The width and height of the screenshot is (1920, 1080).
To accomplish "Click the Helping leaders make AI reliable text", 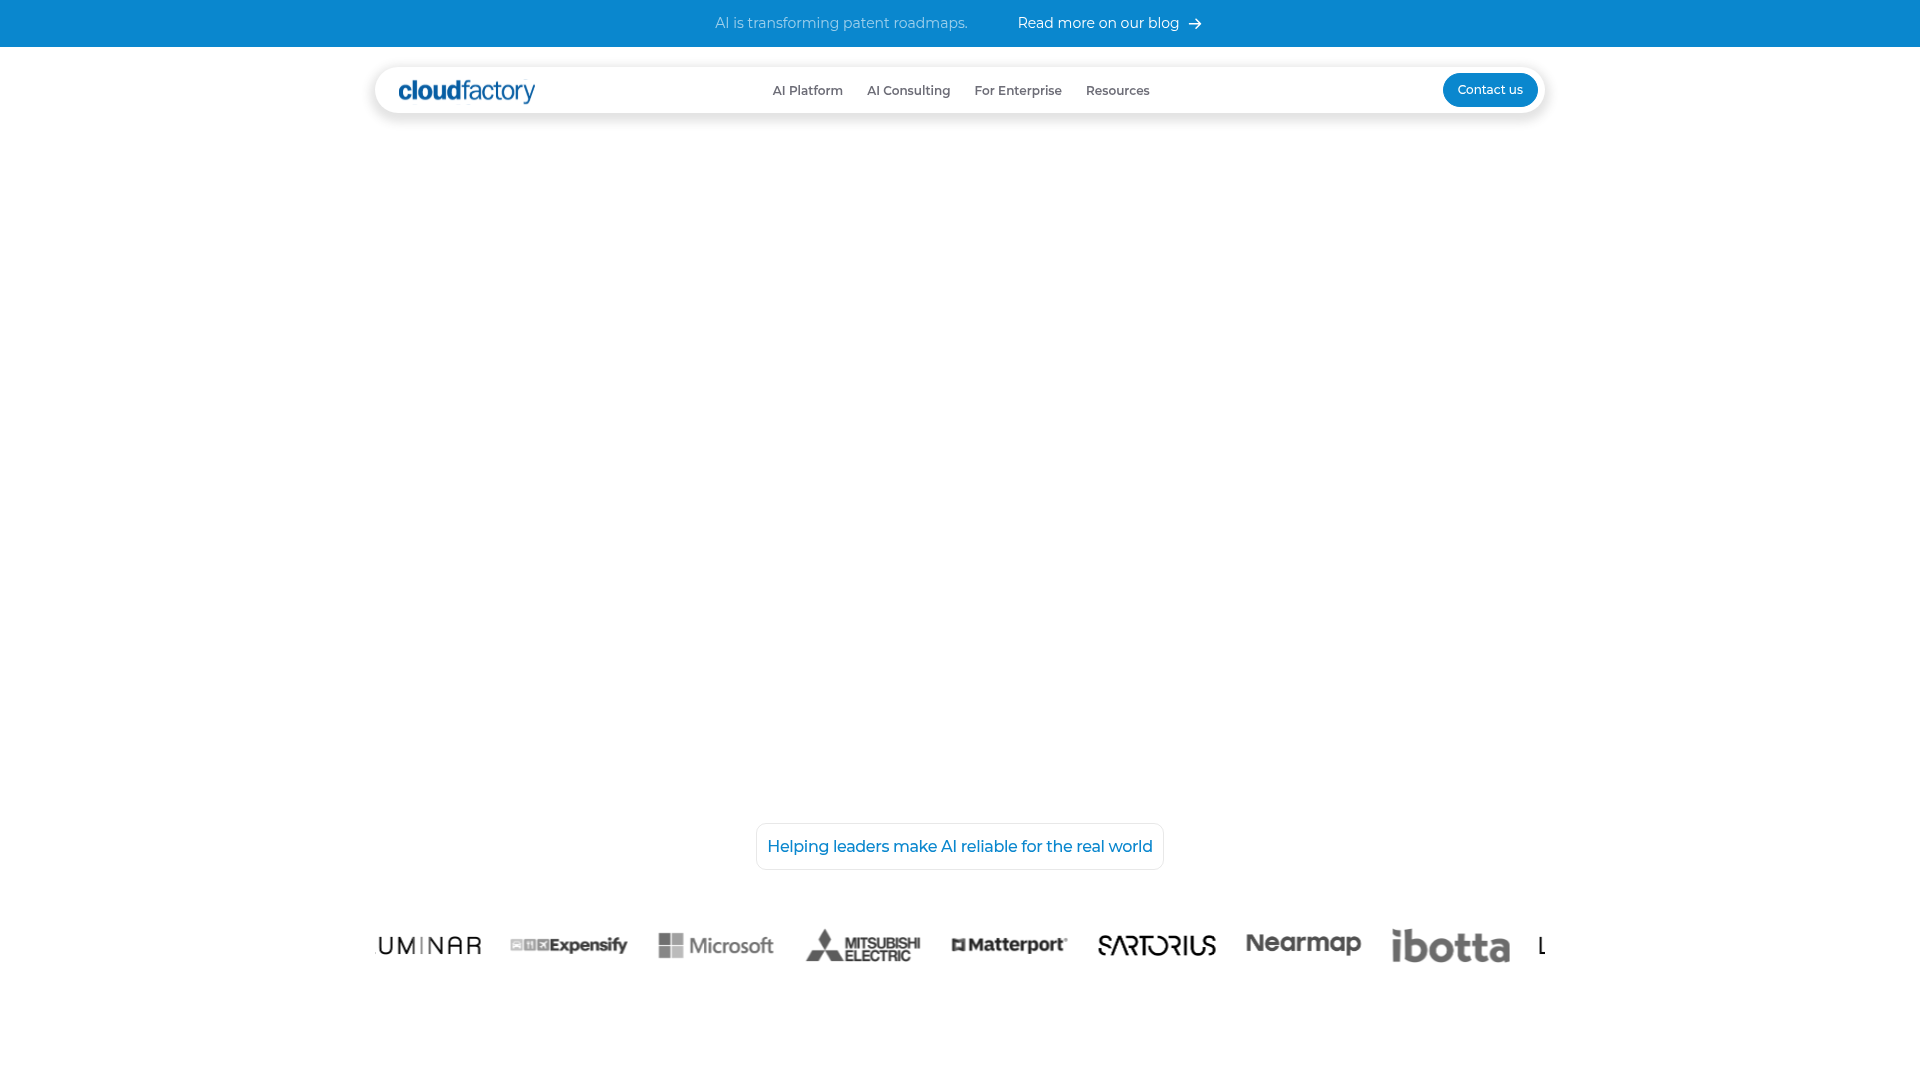I will [x=959, y=846].
